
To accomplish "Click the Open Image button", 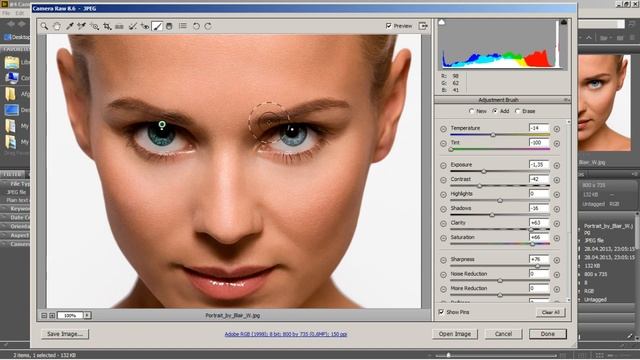I will tap(455, 334).
